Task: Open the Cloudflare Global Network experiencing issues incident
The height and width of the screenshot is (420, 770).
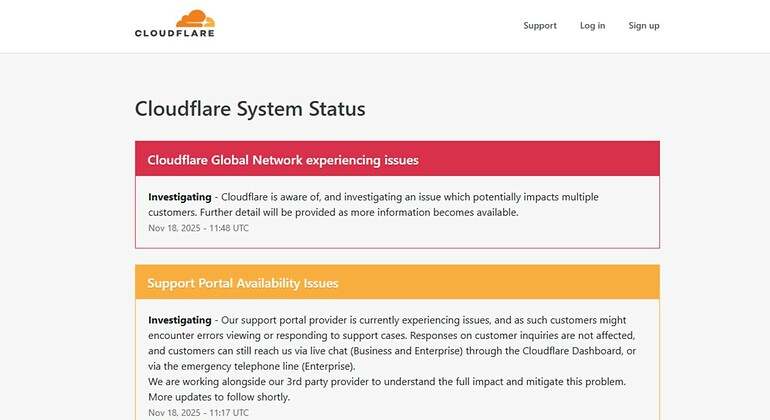Action: (282, 160)
